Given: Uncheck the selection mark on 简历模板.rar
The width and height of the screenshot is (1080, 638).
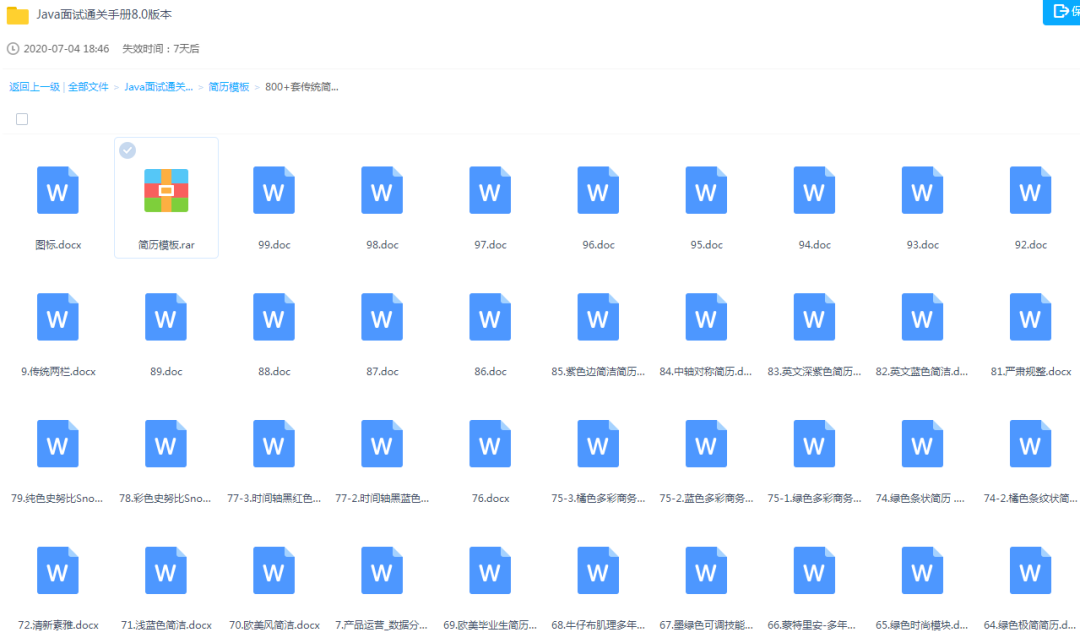Looking at the screenshot, I should (127, 150).
